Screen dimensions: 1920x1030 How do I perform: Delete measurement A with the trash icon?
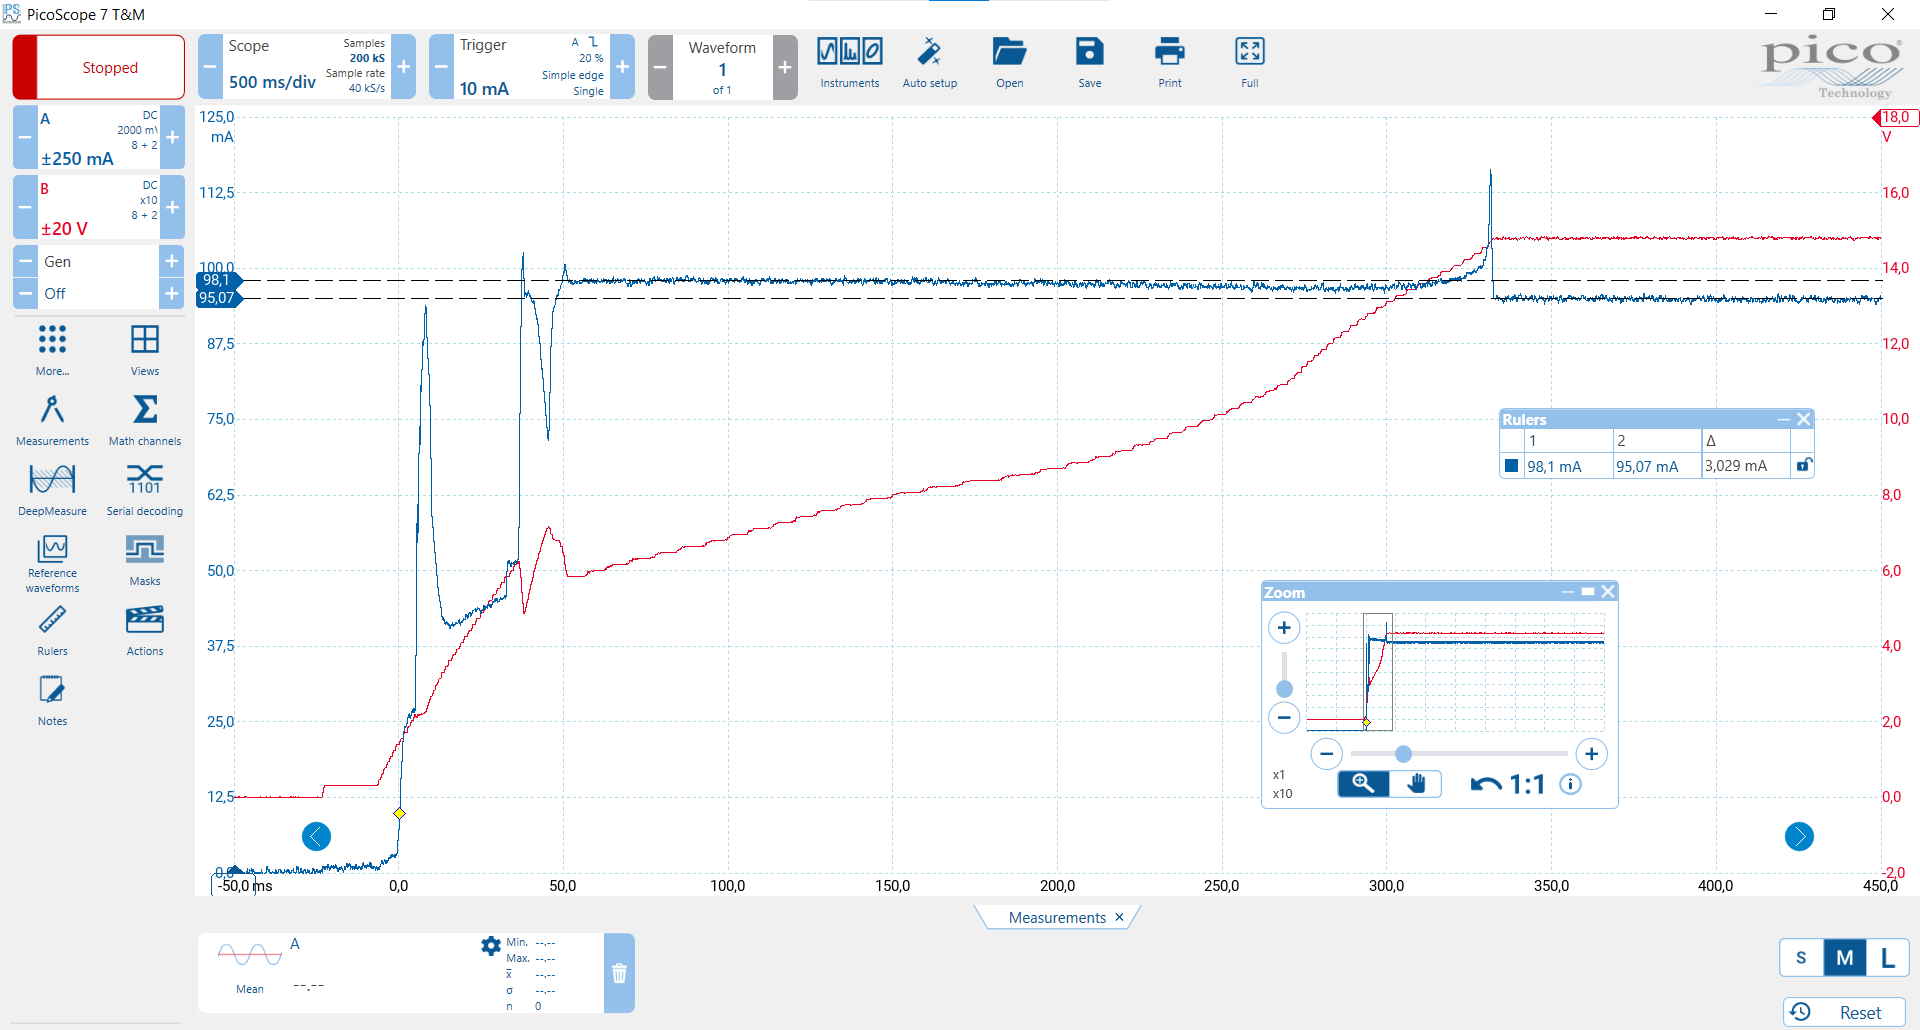click(619, 973)
